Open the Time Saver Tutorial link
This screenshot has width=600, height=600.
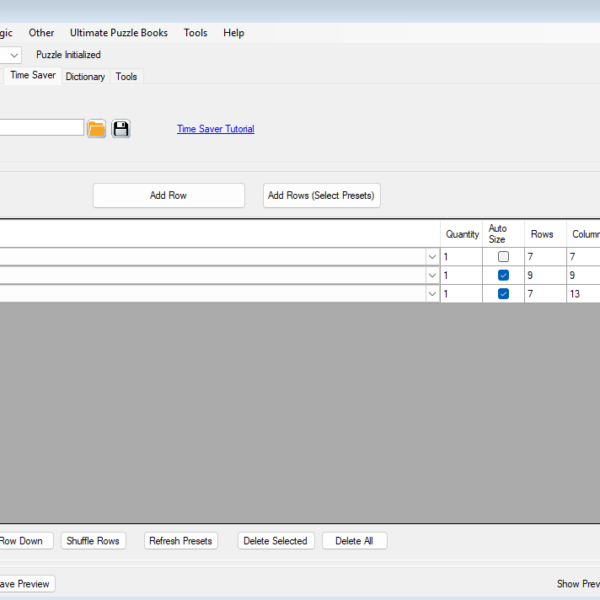pos(215,129)
